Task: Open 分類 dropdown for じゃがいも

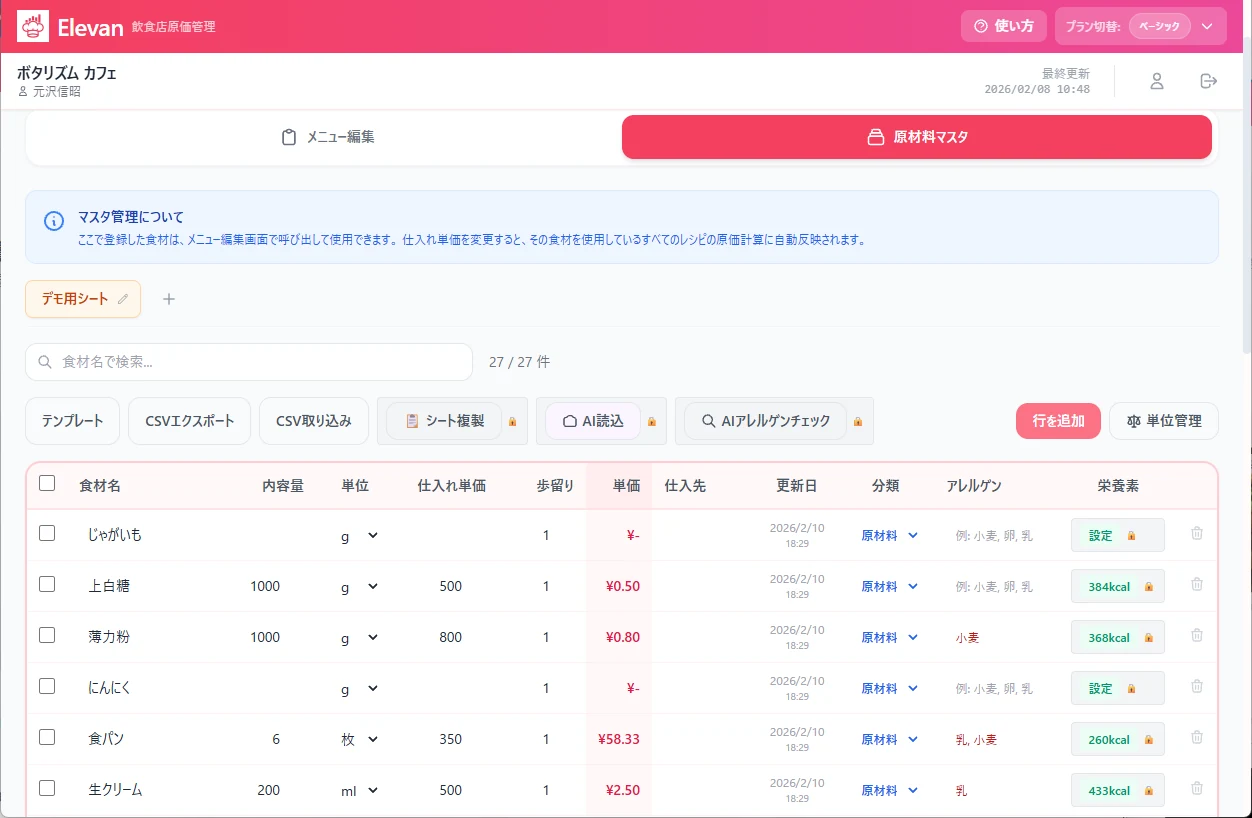Action: coord(889,535)
